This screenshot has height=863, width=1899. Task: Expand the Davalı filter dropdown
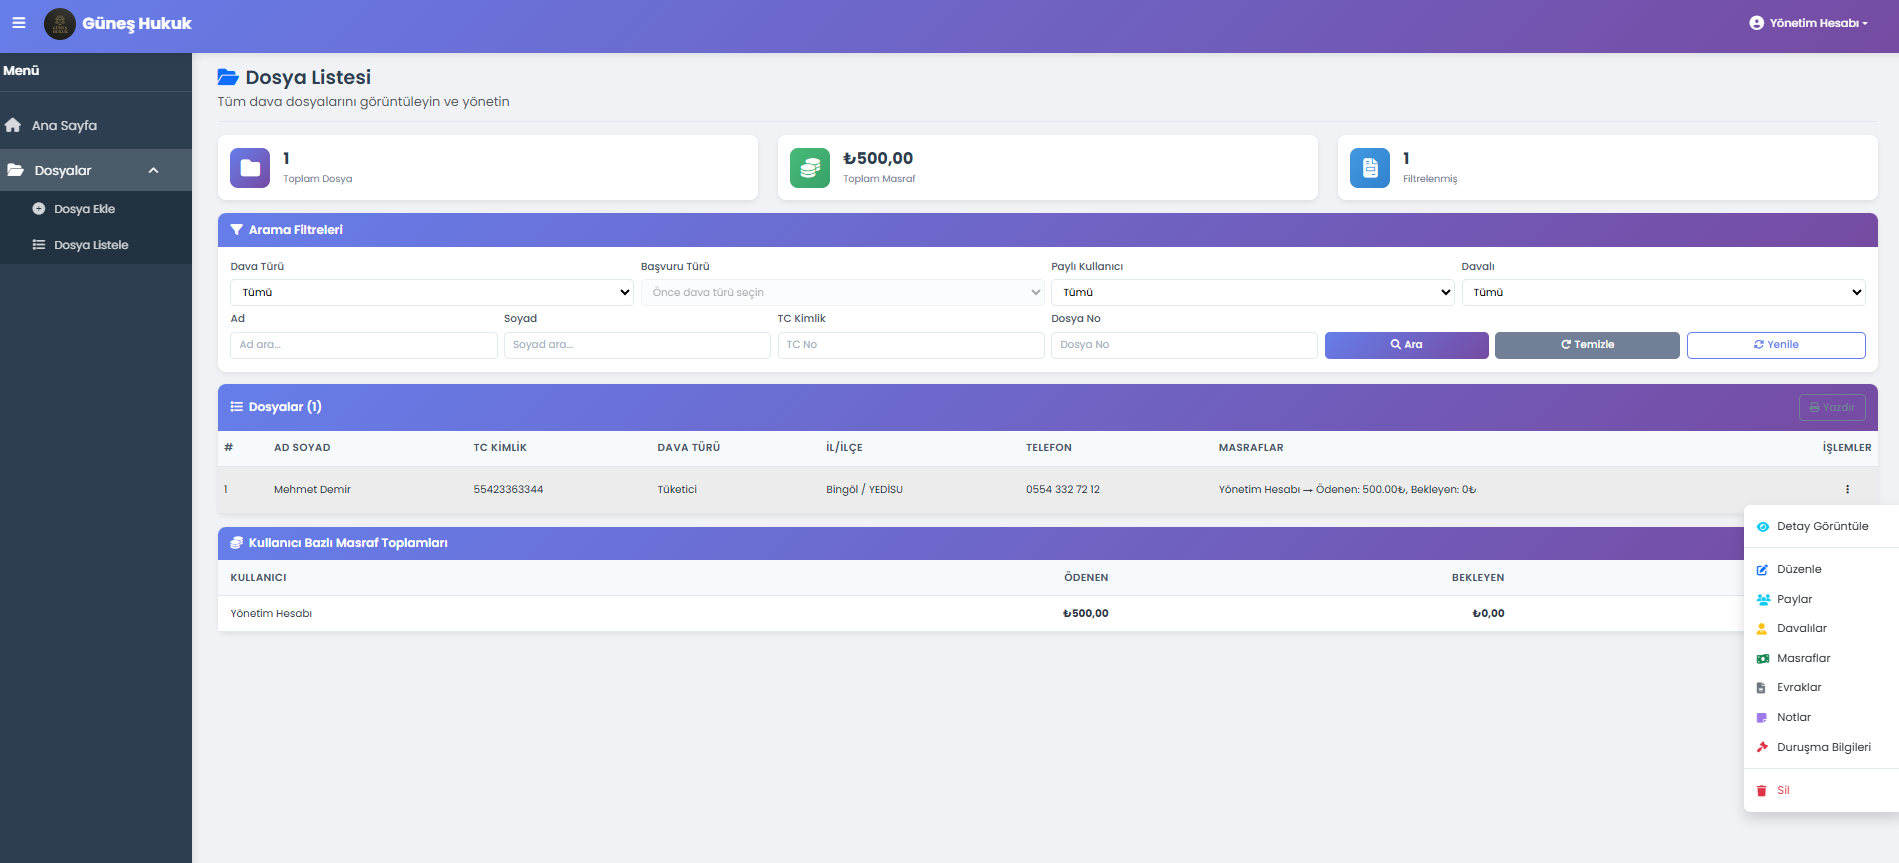1663,292
